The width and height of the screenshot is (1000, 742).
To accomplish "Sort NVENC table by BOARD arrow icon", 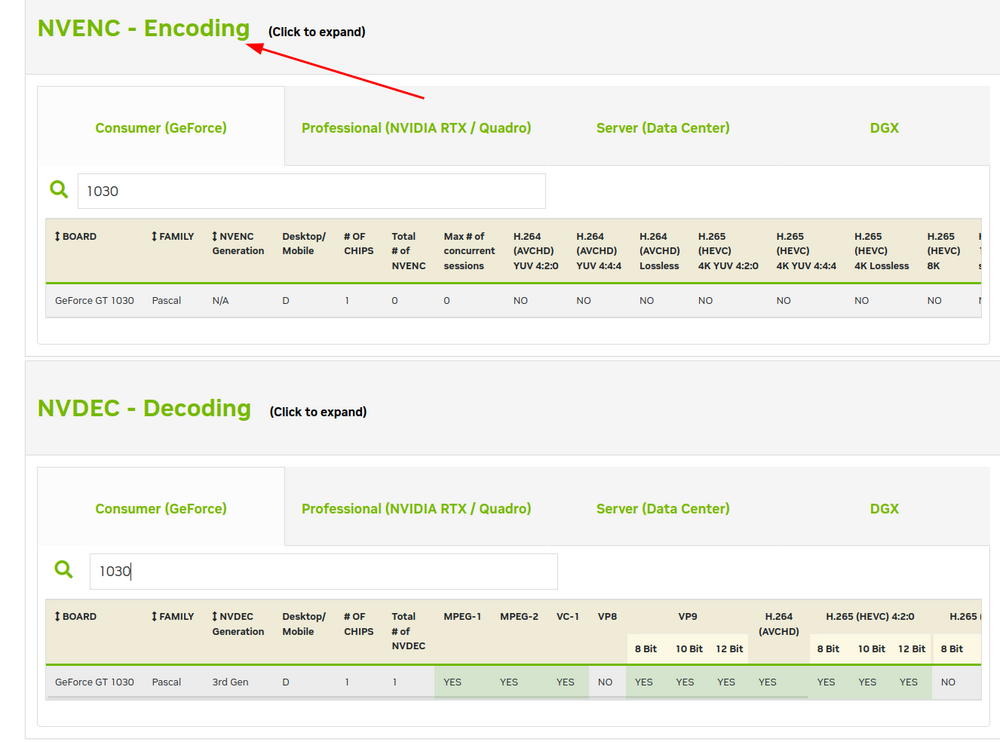I will point(57,236).
